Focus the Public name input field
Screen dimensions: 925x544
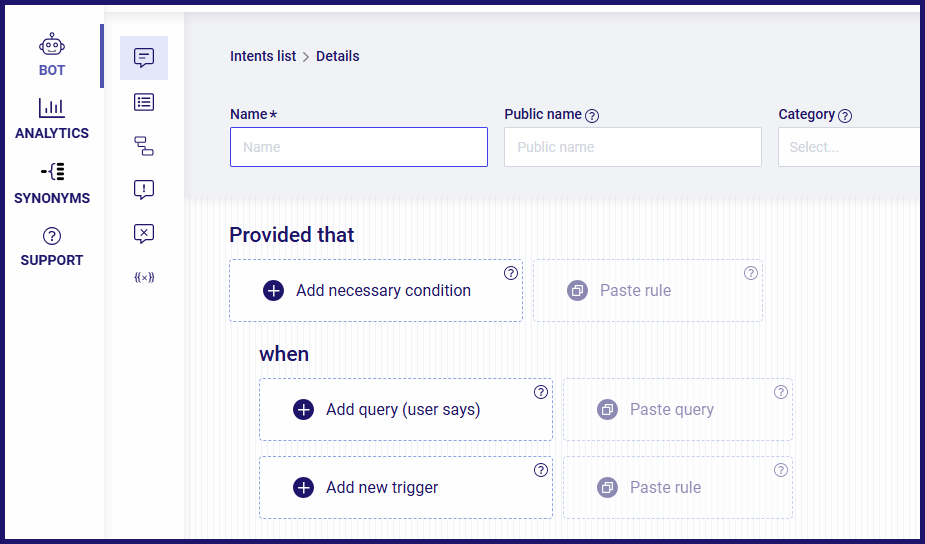point(633,147)
